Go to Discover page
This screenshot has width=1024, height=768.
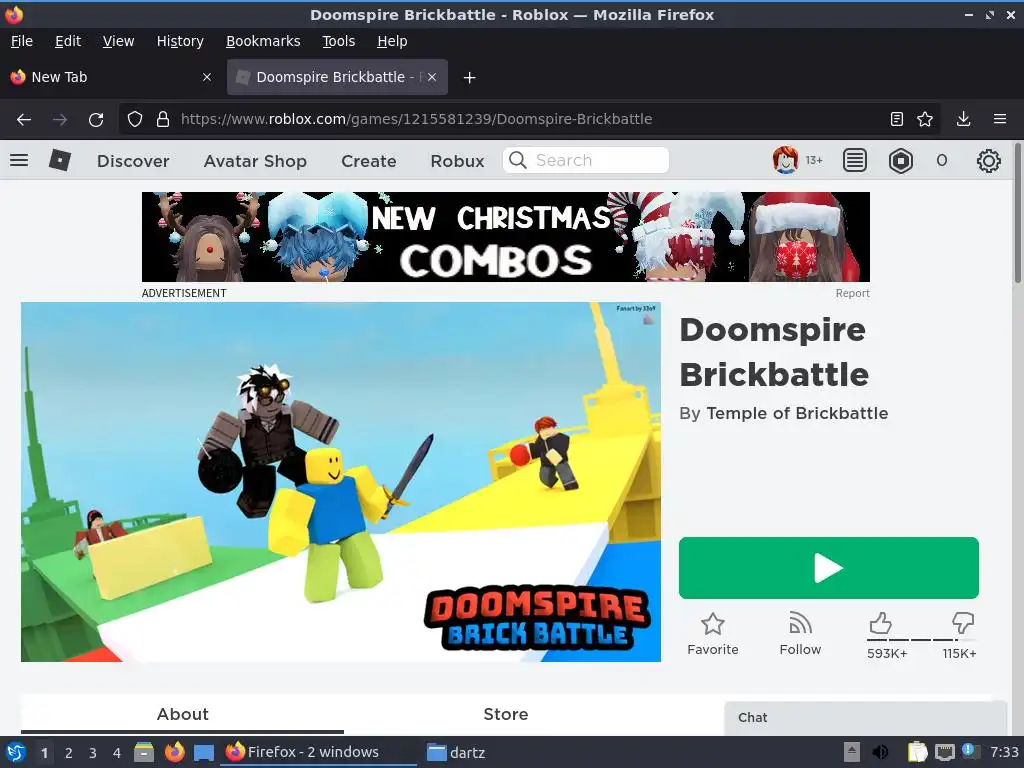[133, 161]
